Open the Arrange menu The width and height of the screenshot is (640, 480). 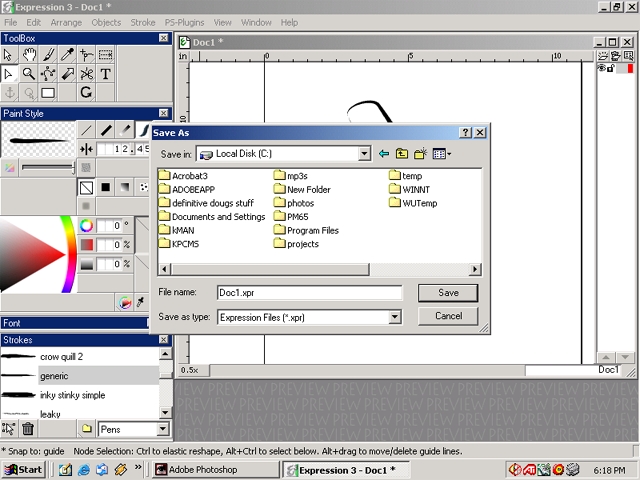click(66, 22)
